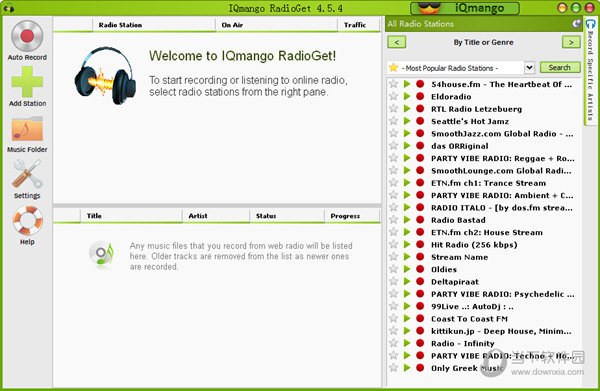Record Hit Radio (256 kbps)
Image resolution: width=600 pixels, height=391 pixels.
pyautogui.click(x=420, y=244)
